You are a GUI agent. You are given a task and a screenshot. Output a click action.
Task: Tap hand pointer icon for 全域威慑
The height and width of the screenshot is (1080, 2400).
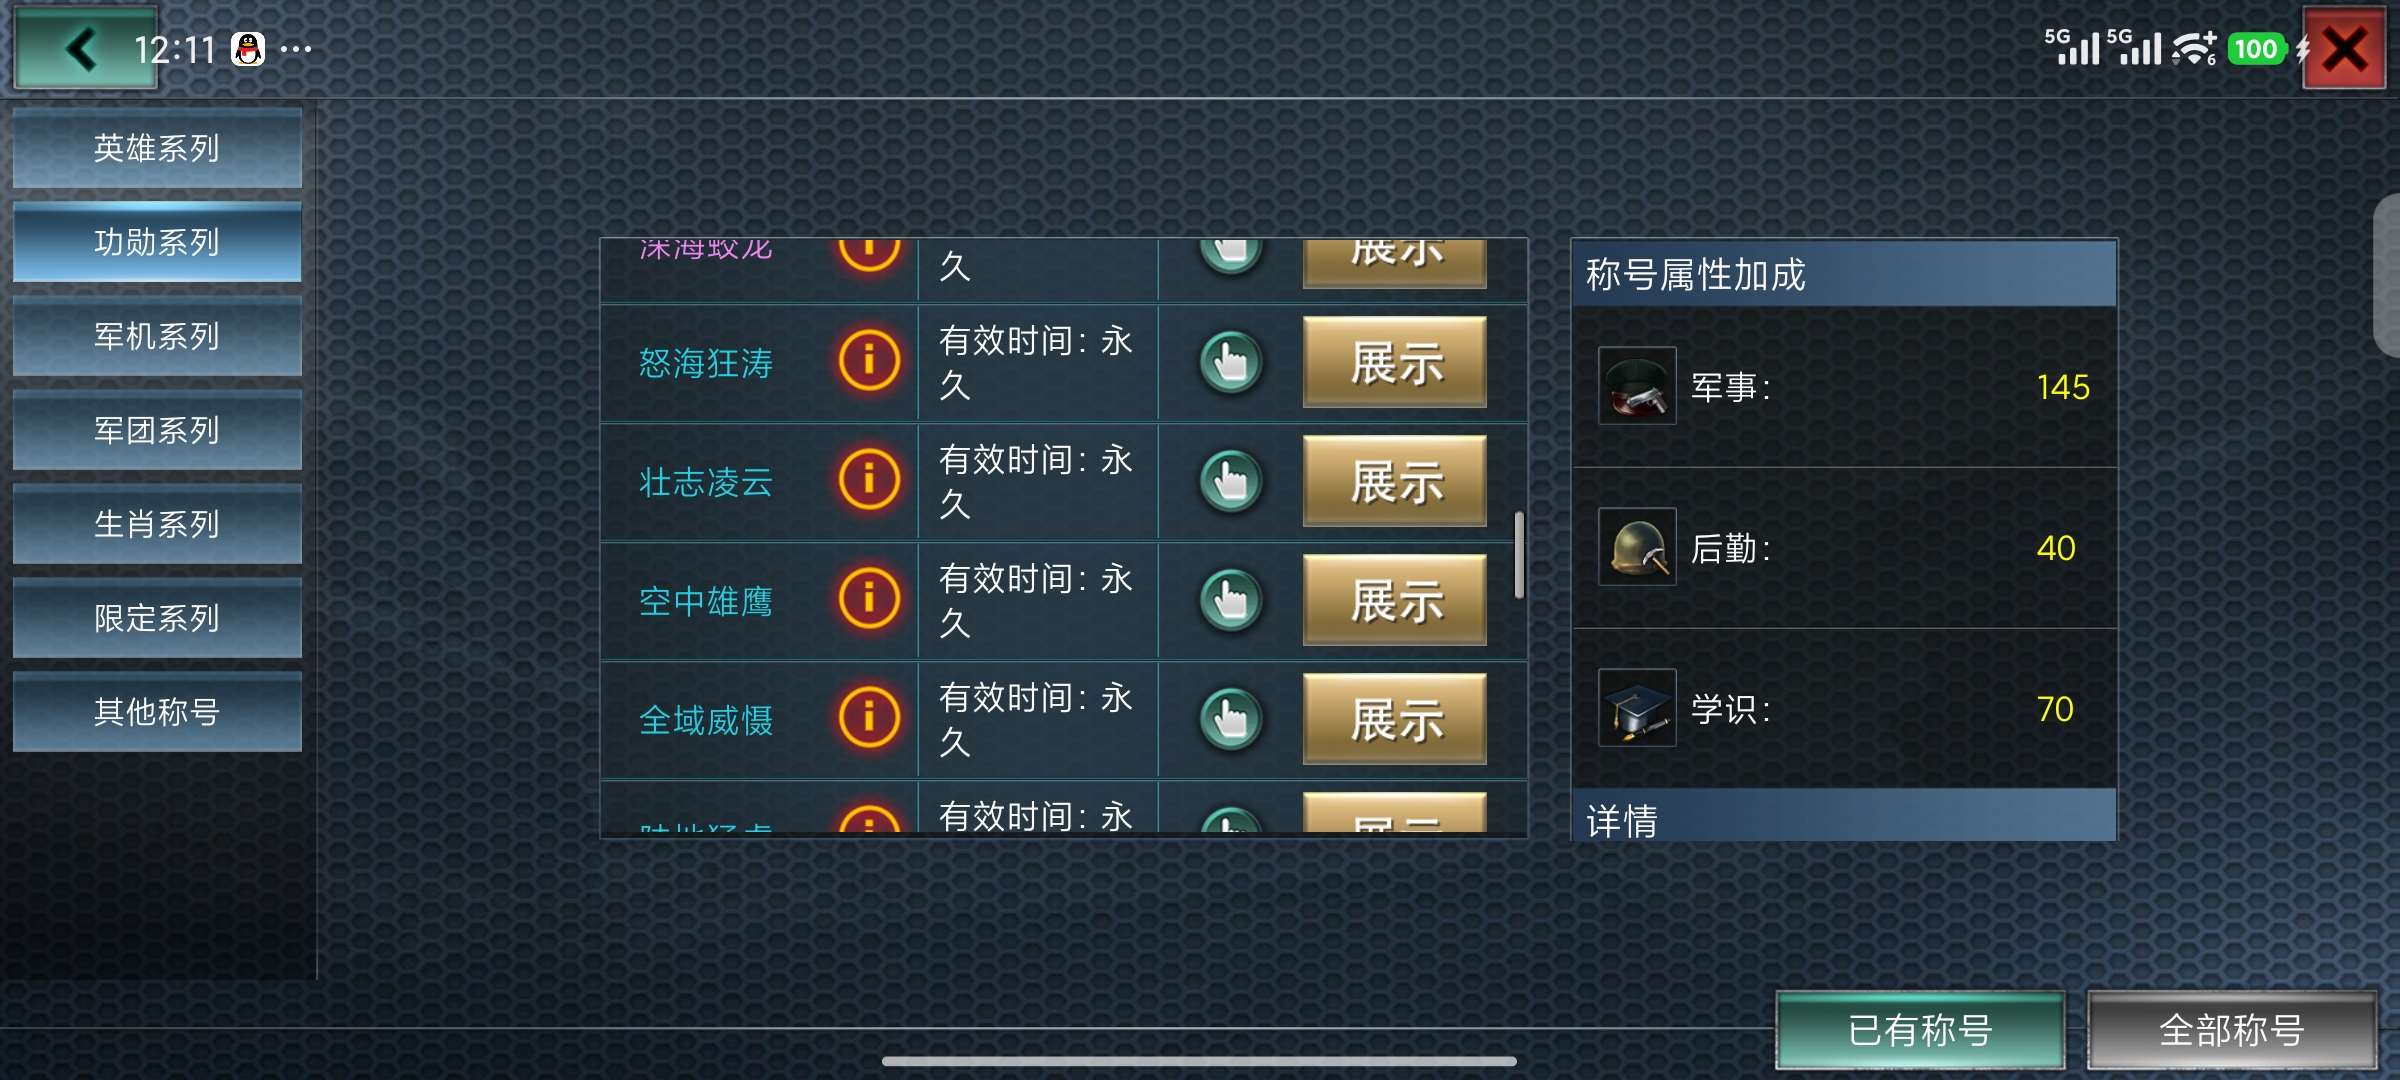pyautogui.click(x=1231, y=719)
